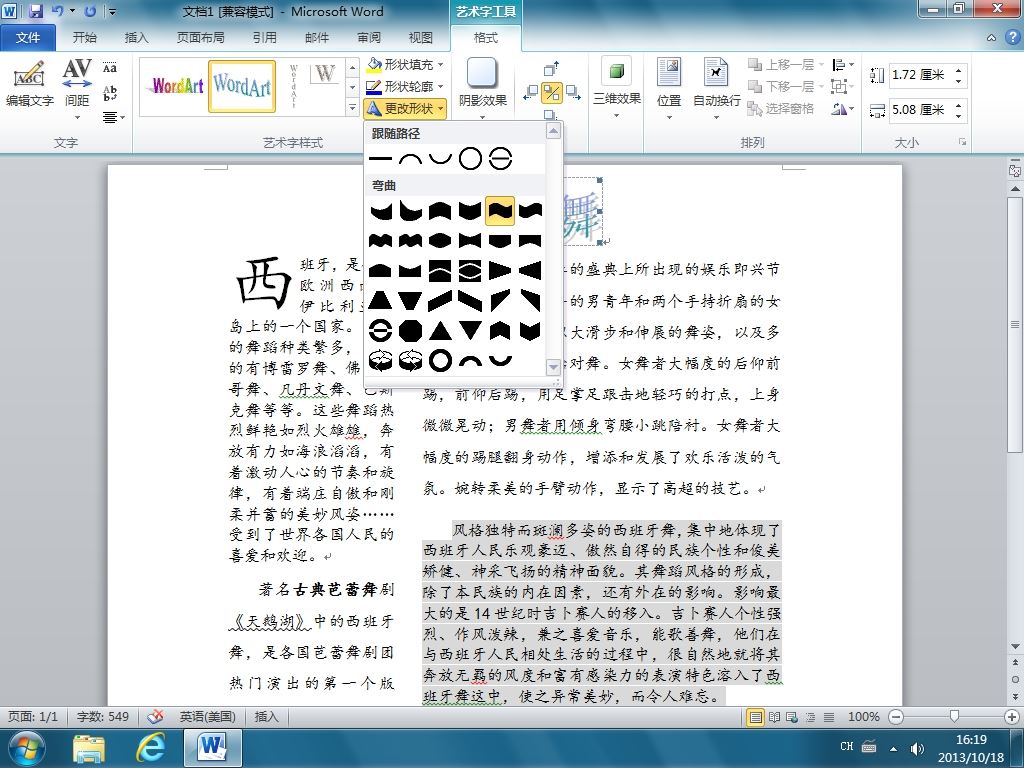Screen dimensions: 1024x768
Task: Open Shape Outline (形状轮廓) dropdown
Action: [405, 86]
